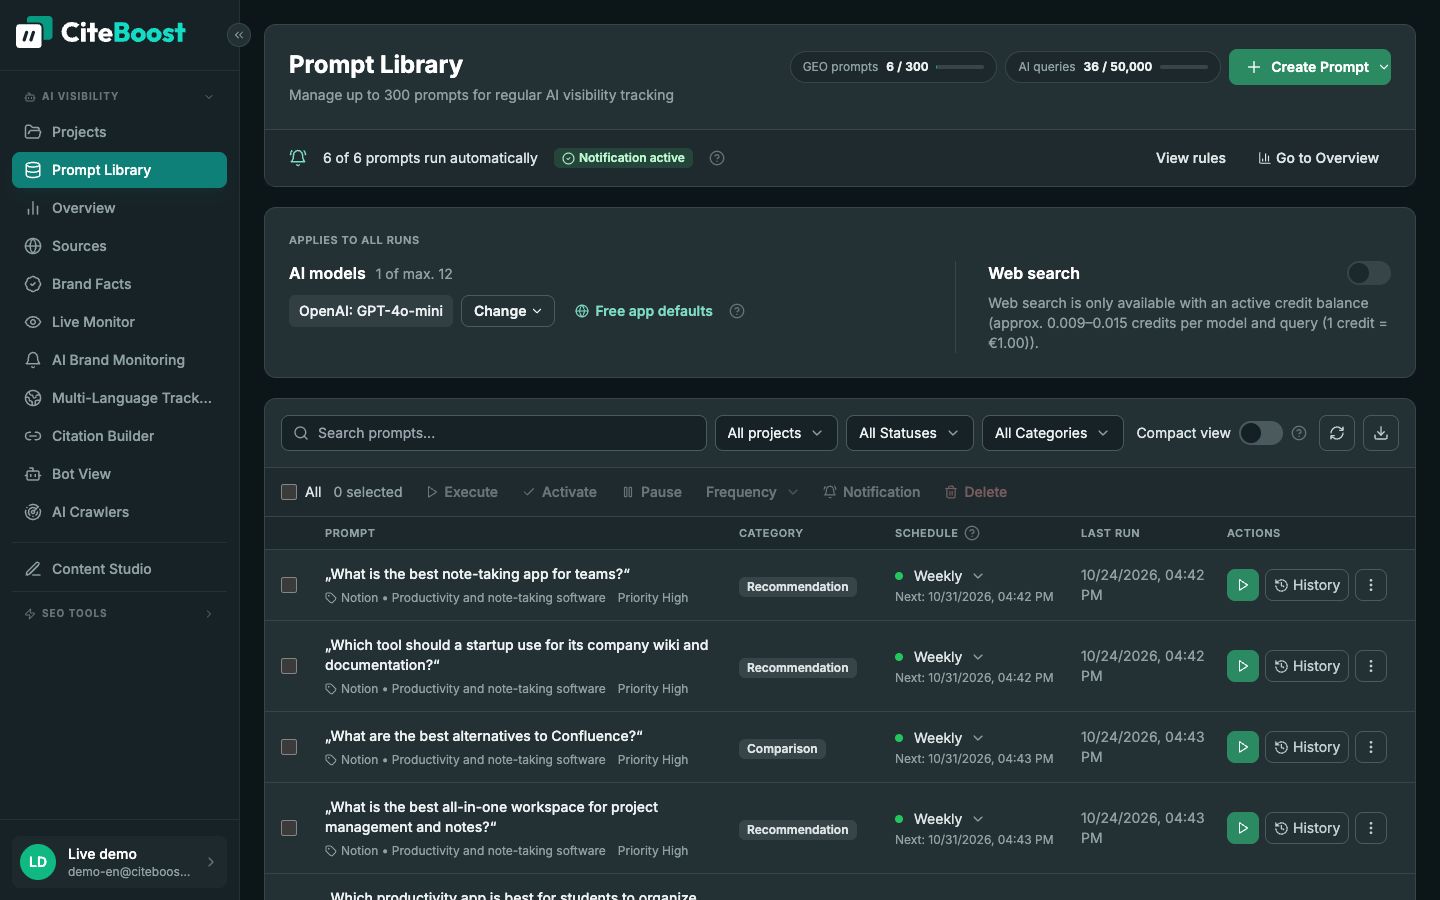The width and height of the screenshot is (1440, 900).
Task: Click the Activate bulk action
Action: click(x=560, y=492)
